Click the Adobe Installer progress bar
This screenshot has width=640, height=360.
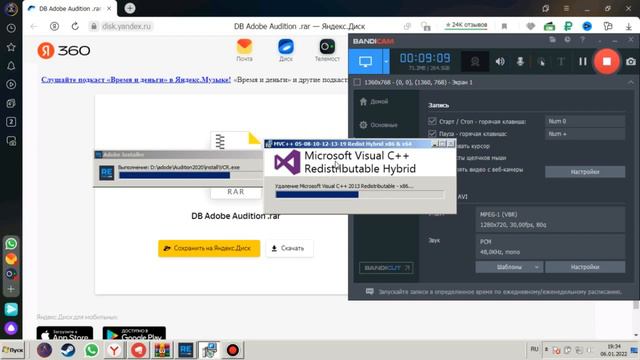[x=190, y=176]
